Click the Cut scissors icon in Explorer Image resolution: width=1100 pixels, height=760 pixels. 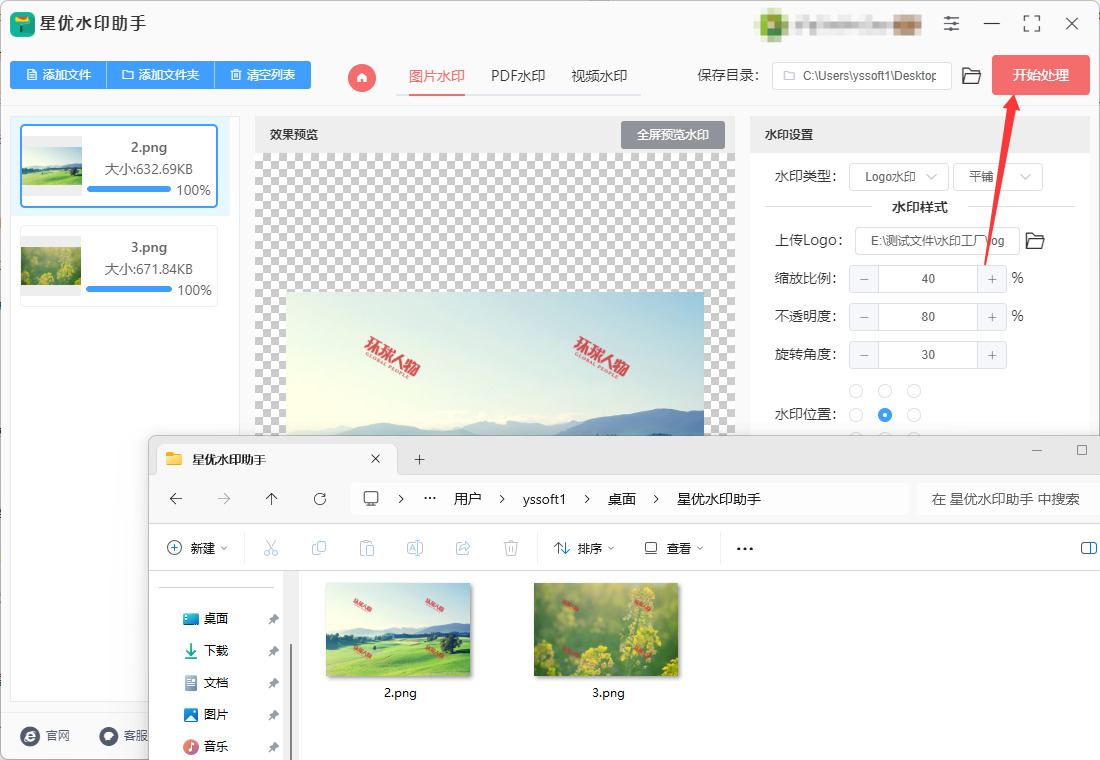click(x=271, y=548)
